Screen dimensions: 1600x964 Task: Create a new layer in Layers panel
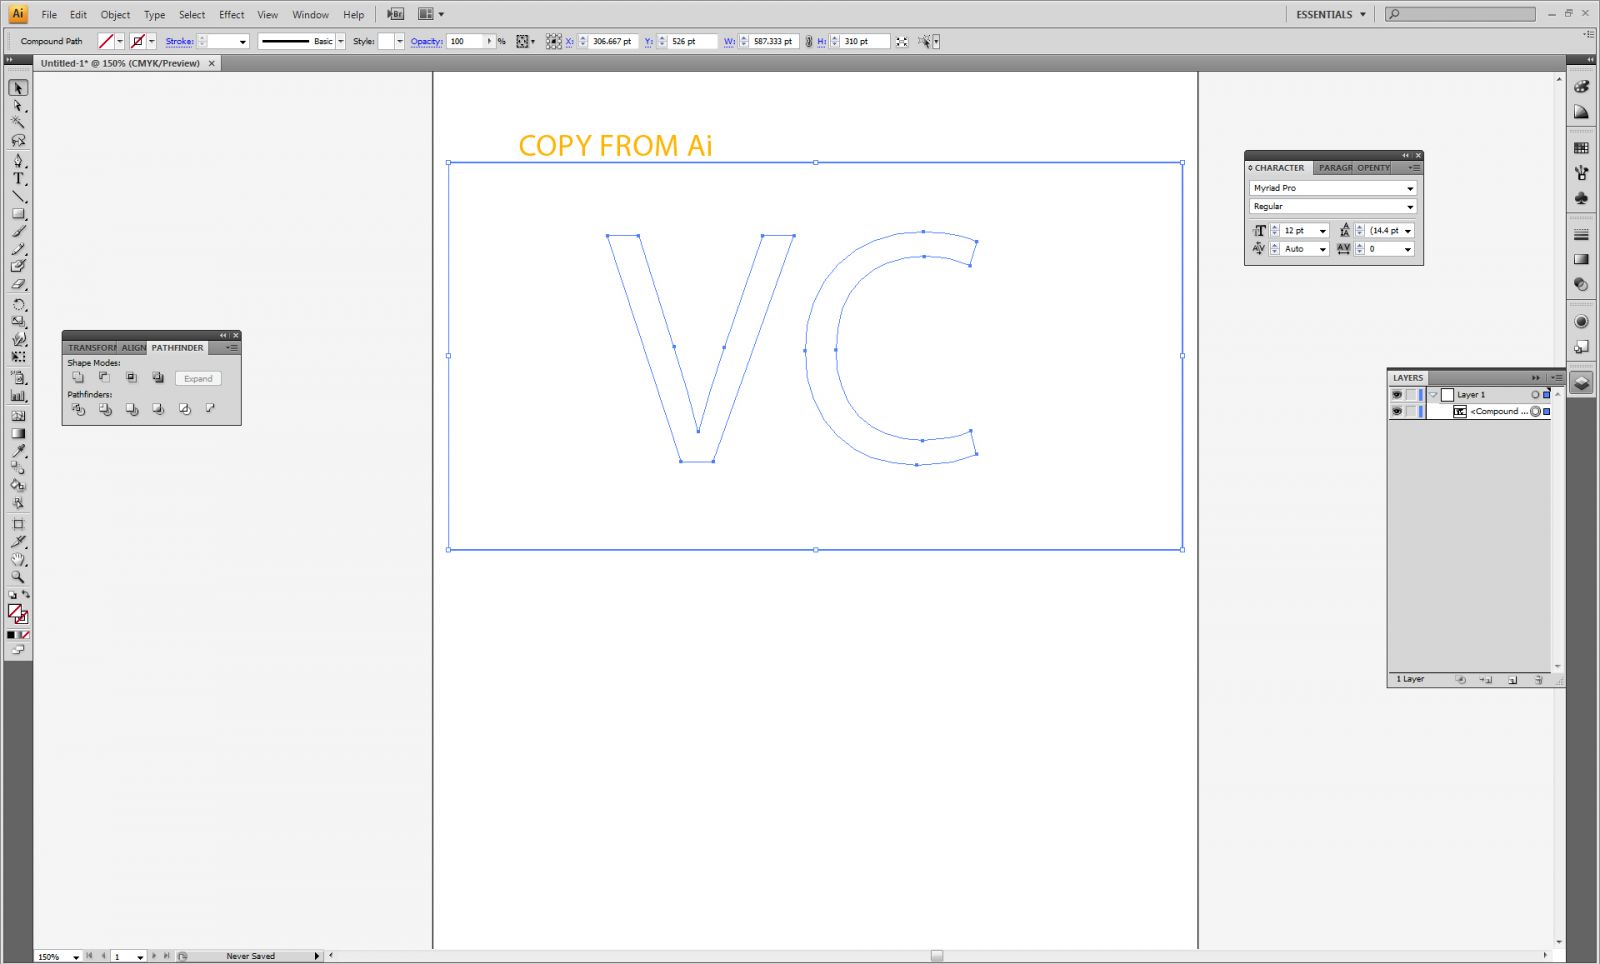tap(1513, 680)
